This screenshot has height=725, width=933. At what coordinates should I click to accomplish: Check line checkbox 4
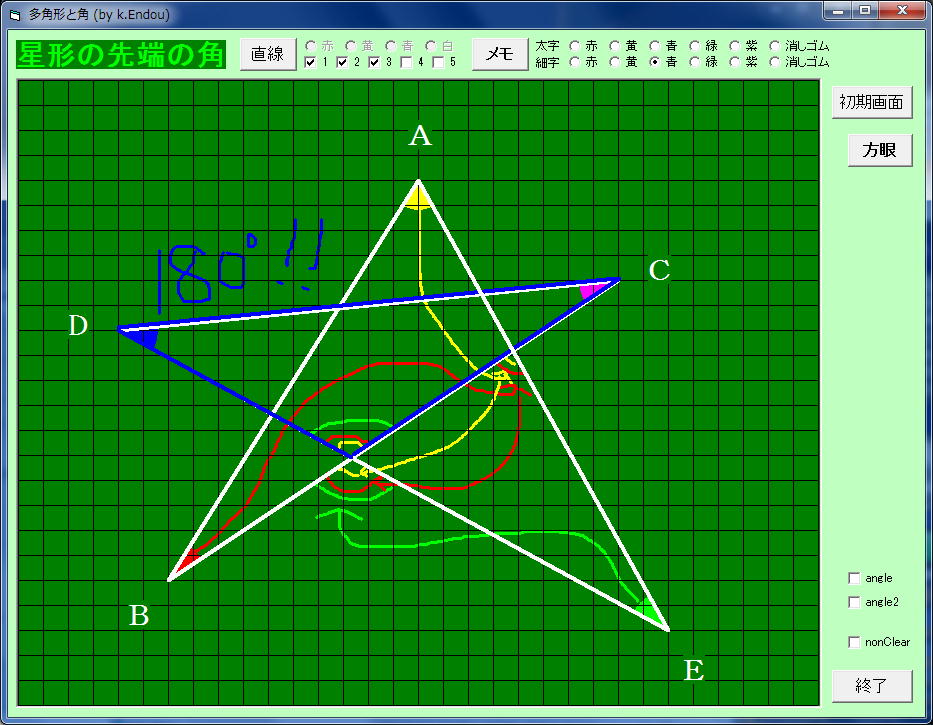406,62
